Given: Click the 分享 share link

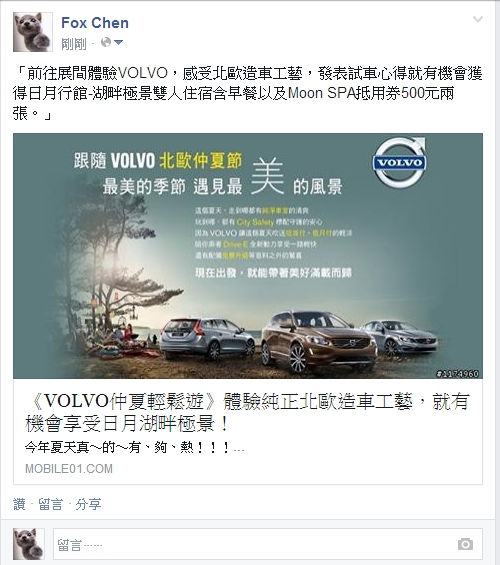Looking at the screenshot, I should point(88,504).
